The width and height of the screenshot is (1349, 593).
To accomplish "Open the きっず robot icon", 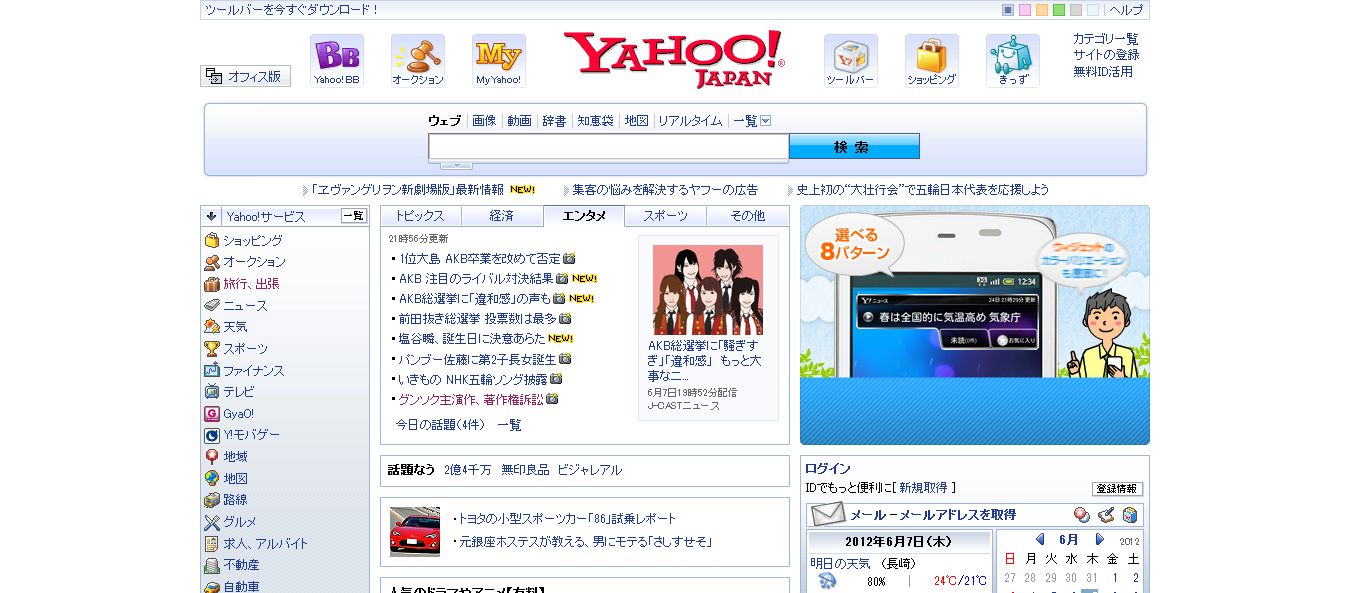I will pyautogui.click(x=1013, y=61).
